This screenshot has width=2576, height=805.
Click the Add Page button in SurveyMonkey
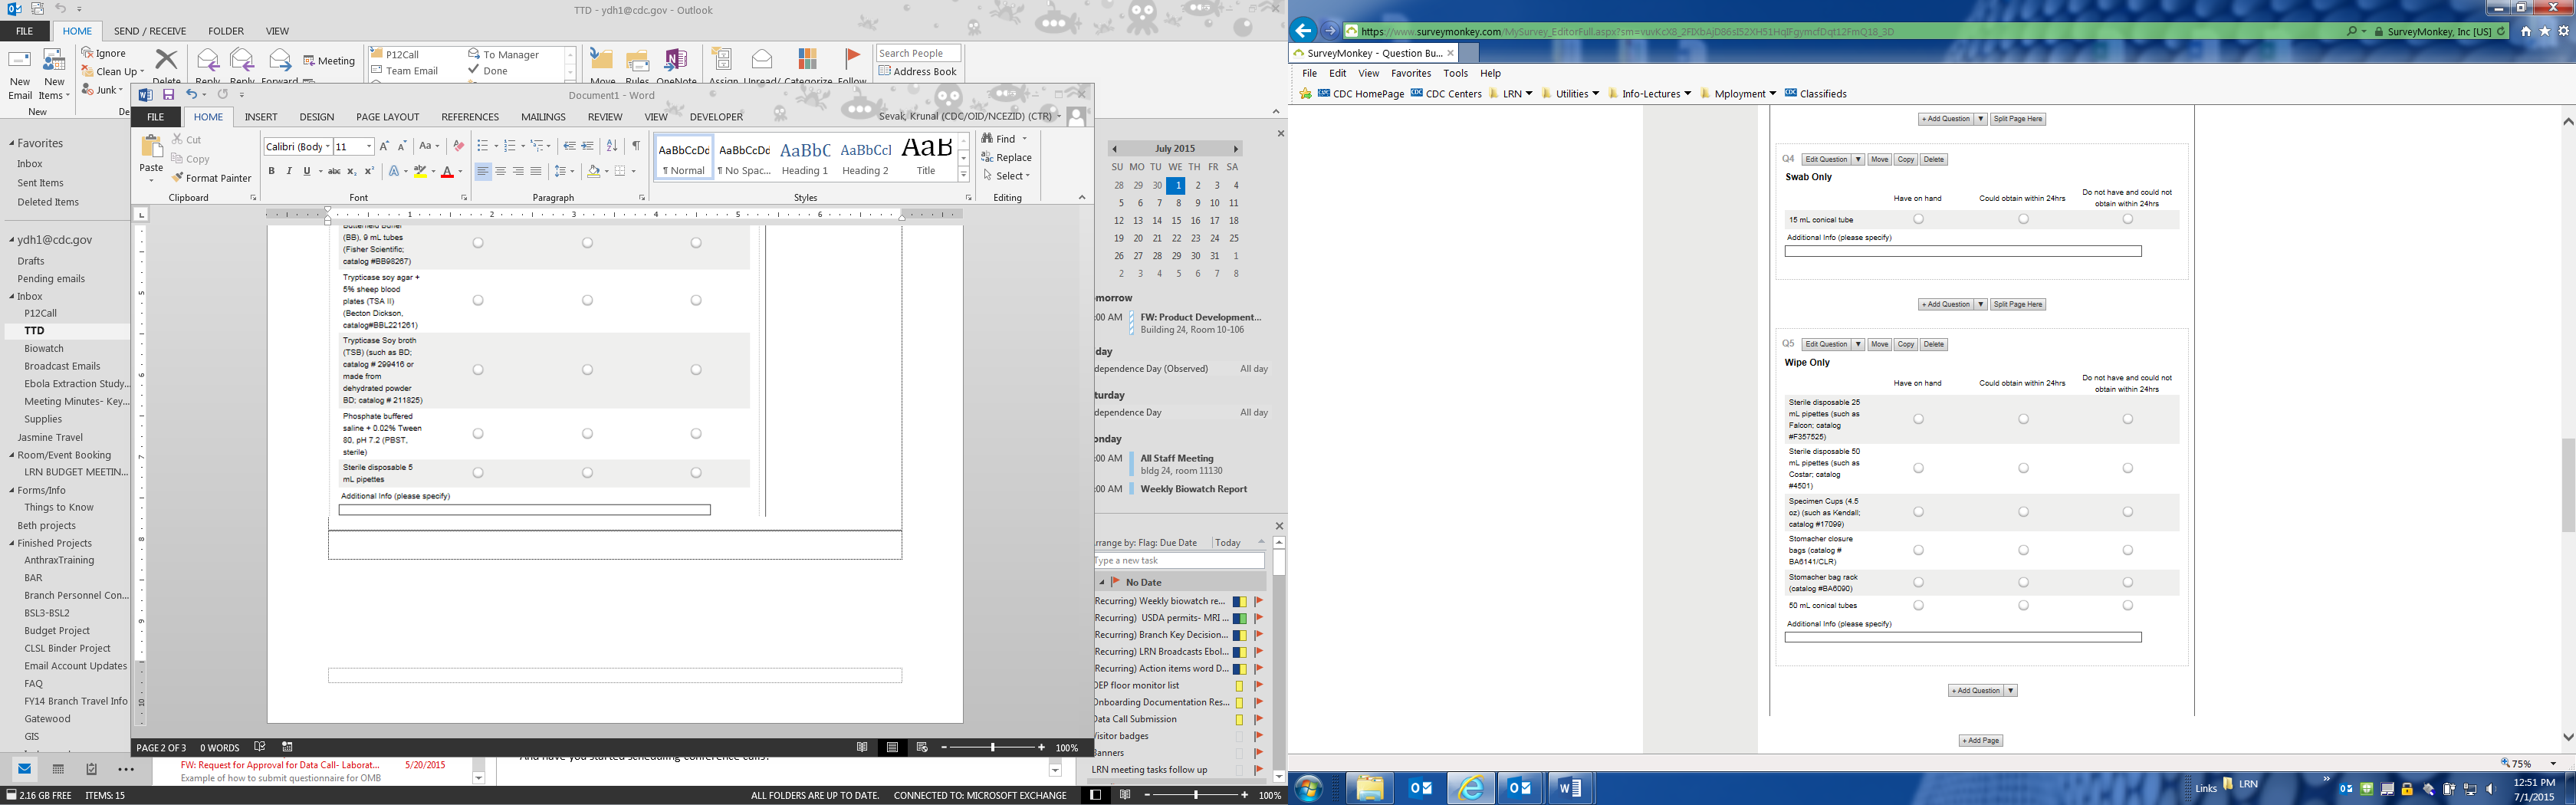[1980, 741]
